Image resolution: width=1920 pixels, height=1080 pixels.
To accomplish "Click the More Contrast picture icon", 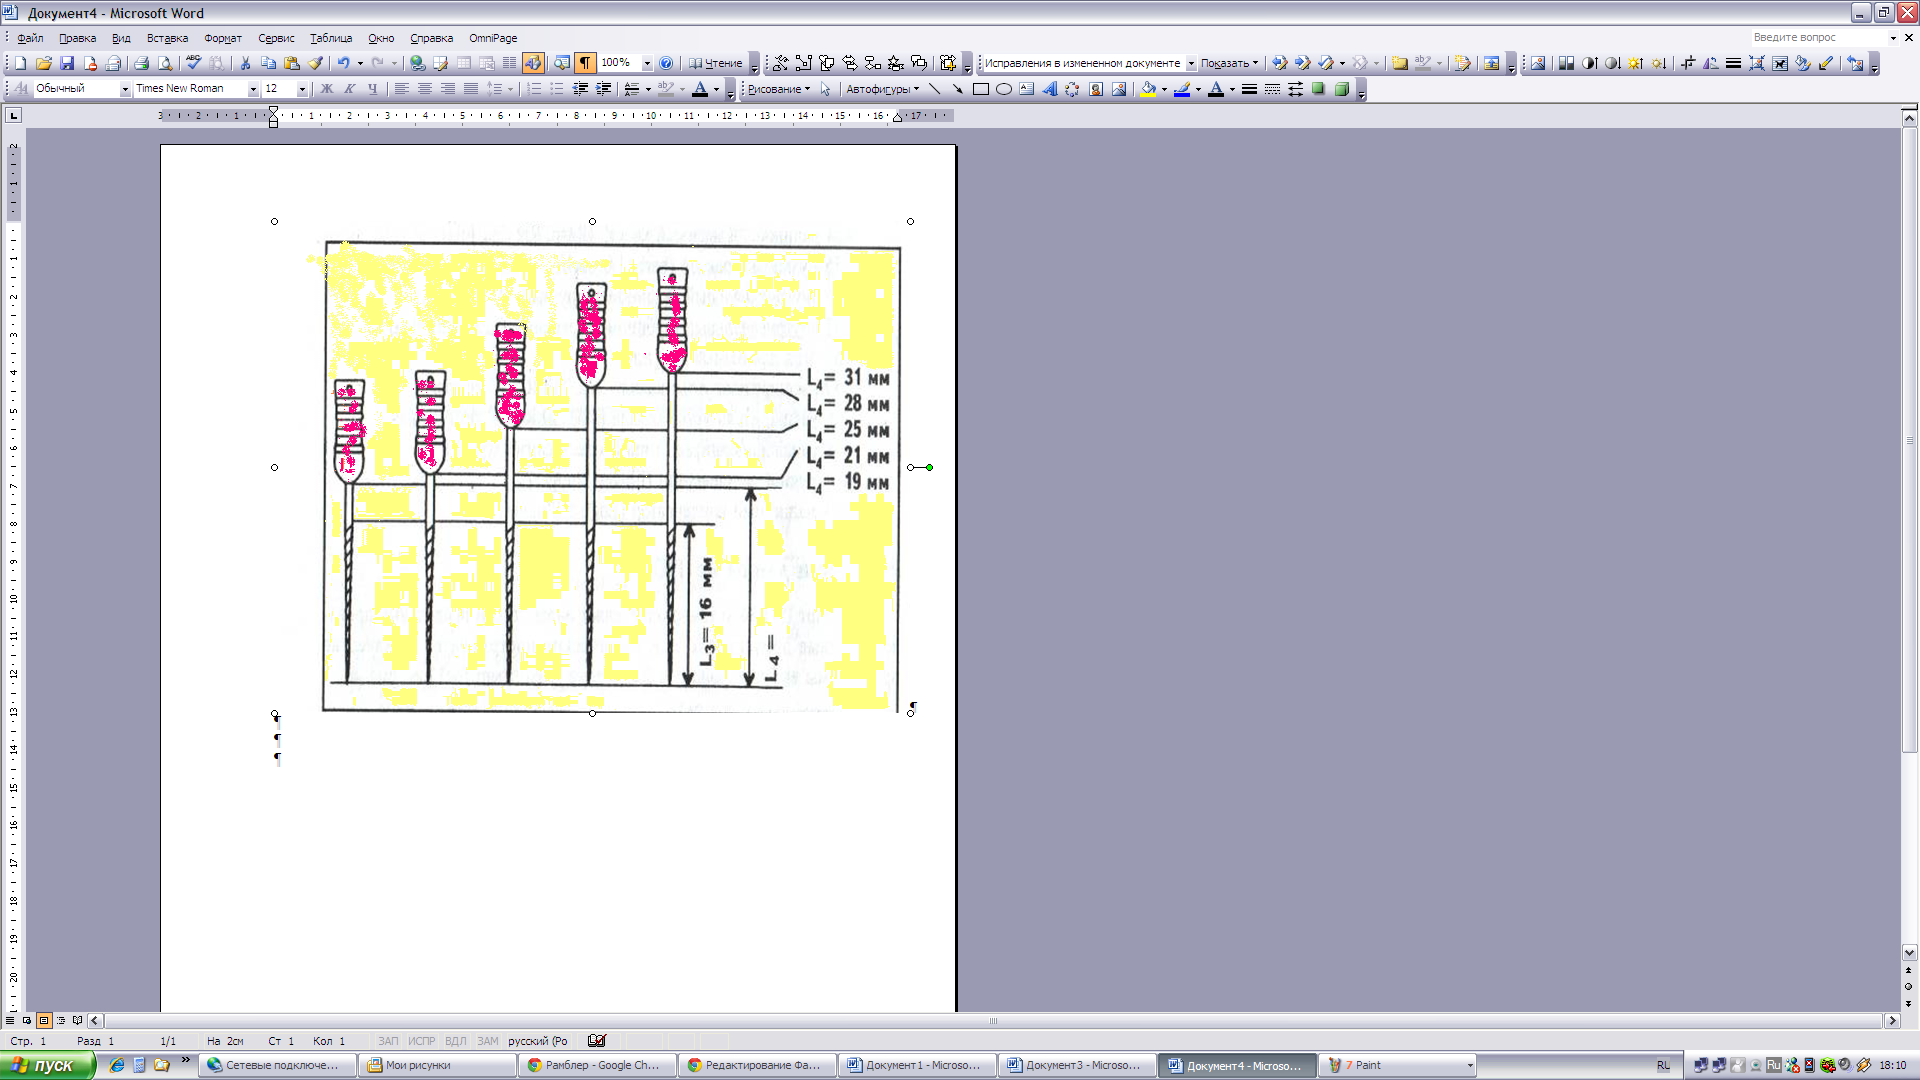I will (x=1589, y=63).
